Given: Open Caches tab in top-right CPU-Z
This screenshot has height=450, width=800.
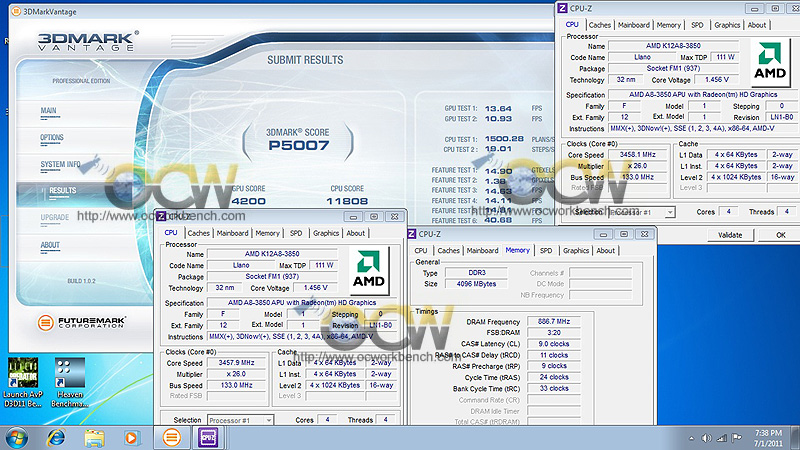Looking at the screenshot, I should pyautogui.click(x=599, y=25).
